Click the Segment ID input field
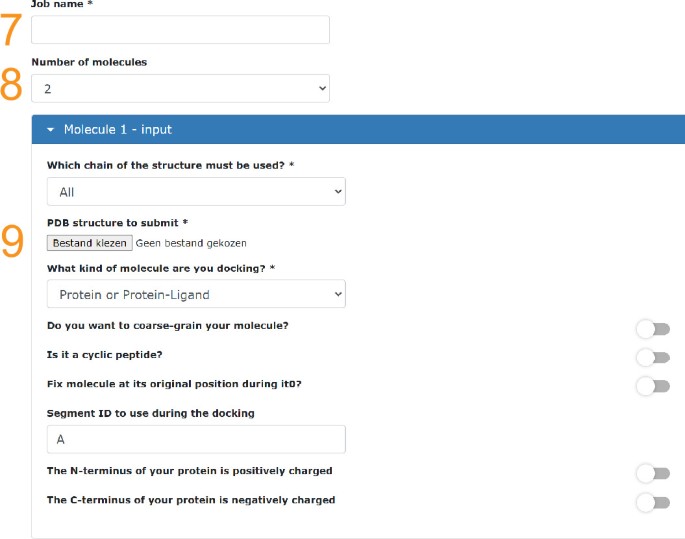Screen dimensions: 685x539 click(196, 439)
